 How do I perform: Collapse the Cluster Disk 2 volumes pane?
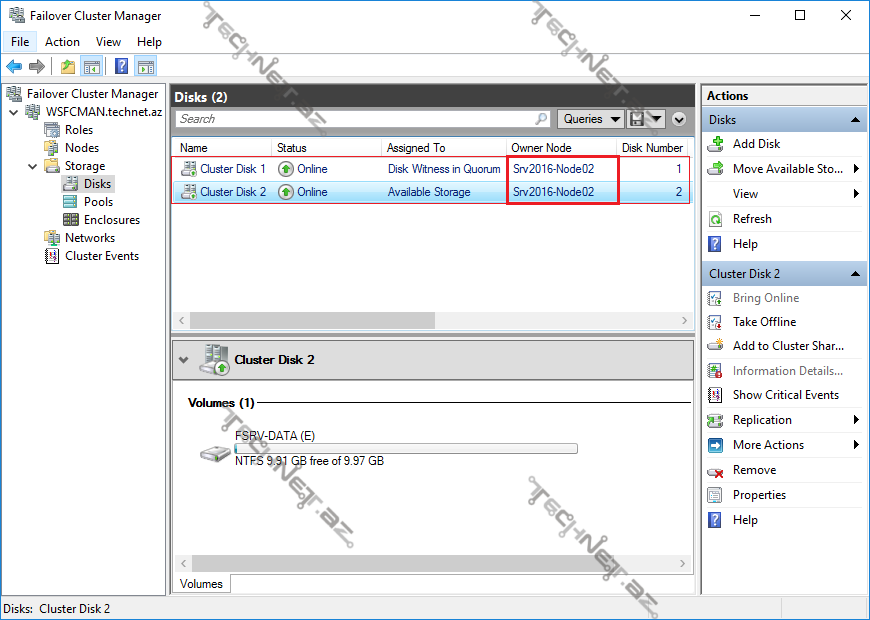[184, 359]
